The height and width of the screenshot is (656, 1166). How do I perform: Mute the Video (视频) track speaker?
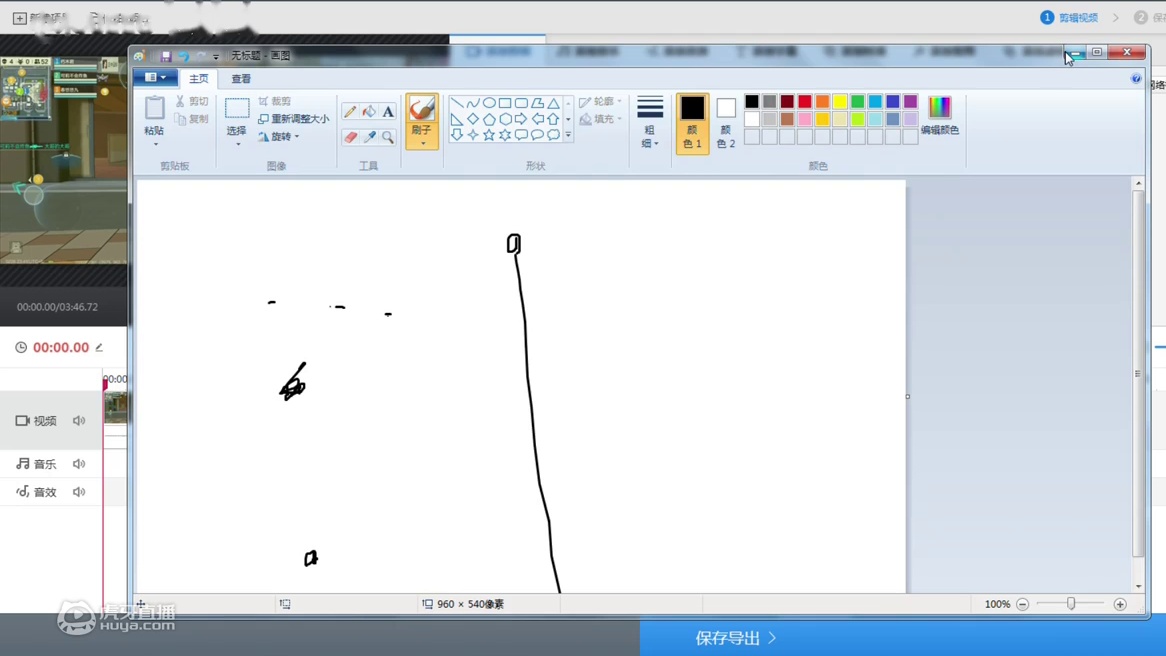point(79,421)
